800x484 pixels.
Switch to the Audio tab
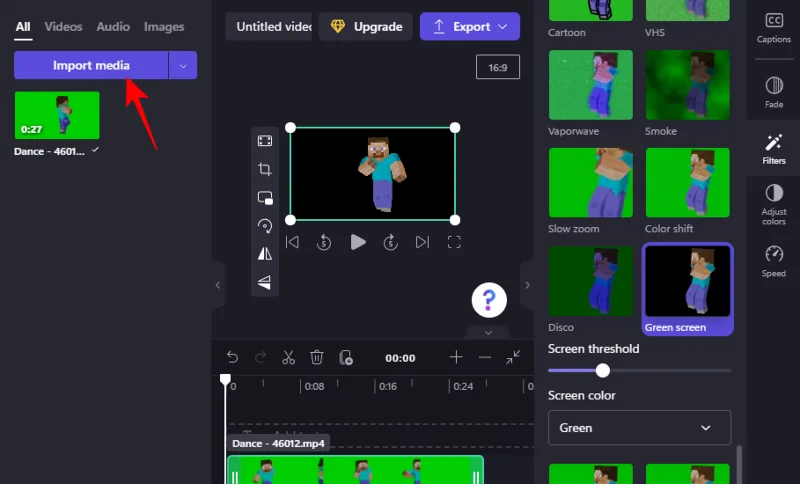113,27
